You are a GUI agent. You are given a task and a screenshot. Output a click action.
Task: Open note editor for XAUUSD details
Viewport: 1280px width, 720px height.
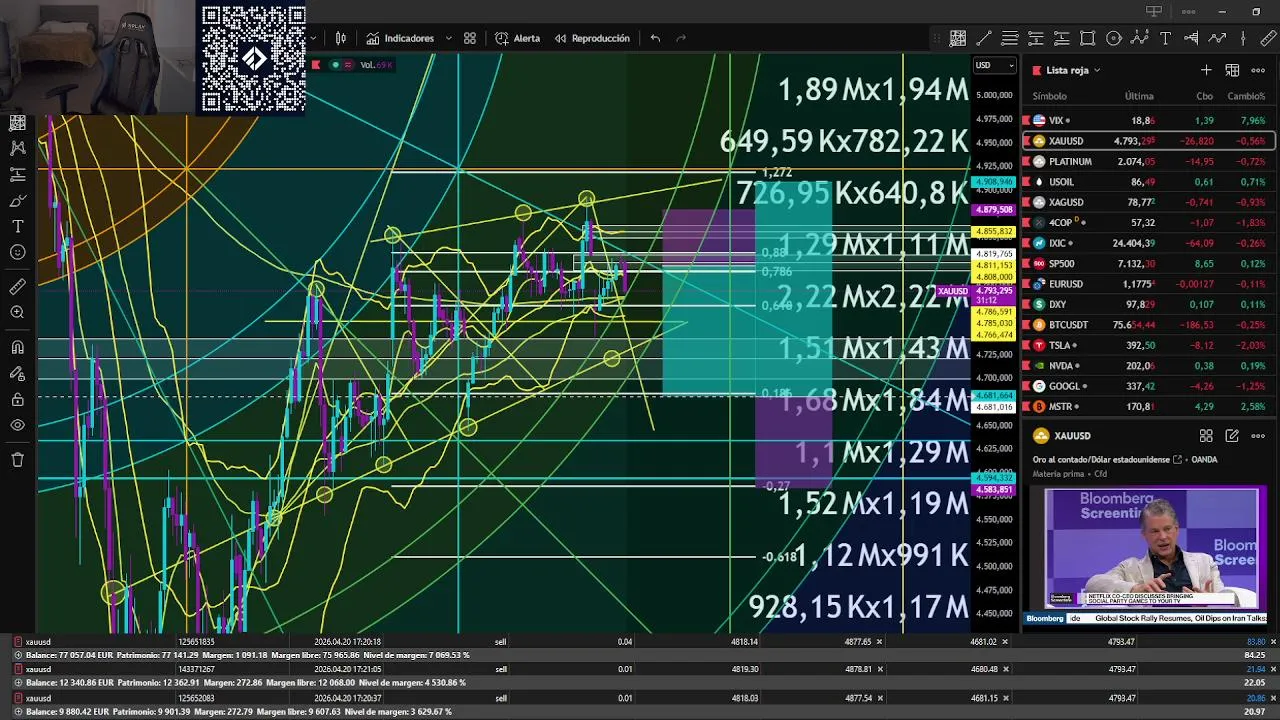pyautogui.click(x=1232, y=436)
